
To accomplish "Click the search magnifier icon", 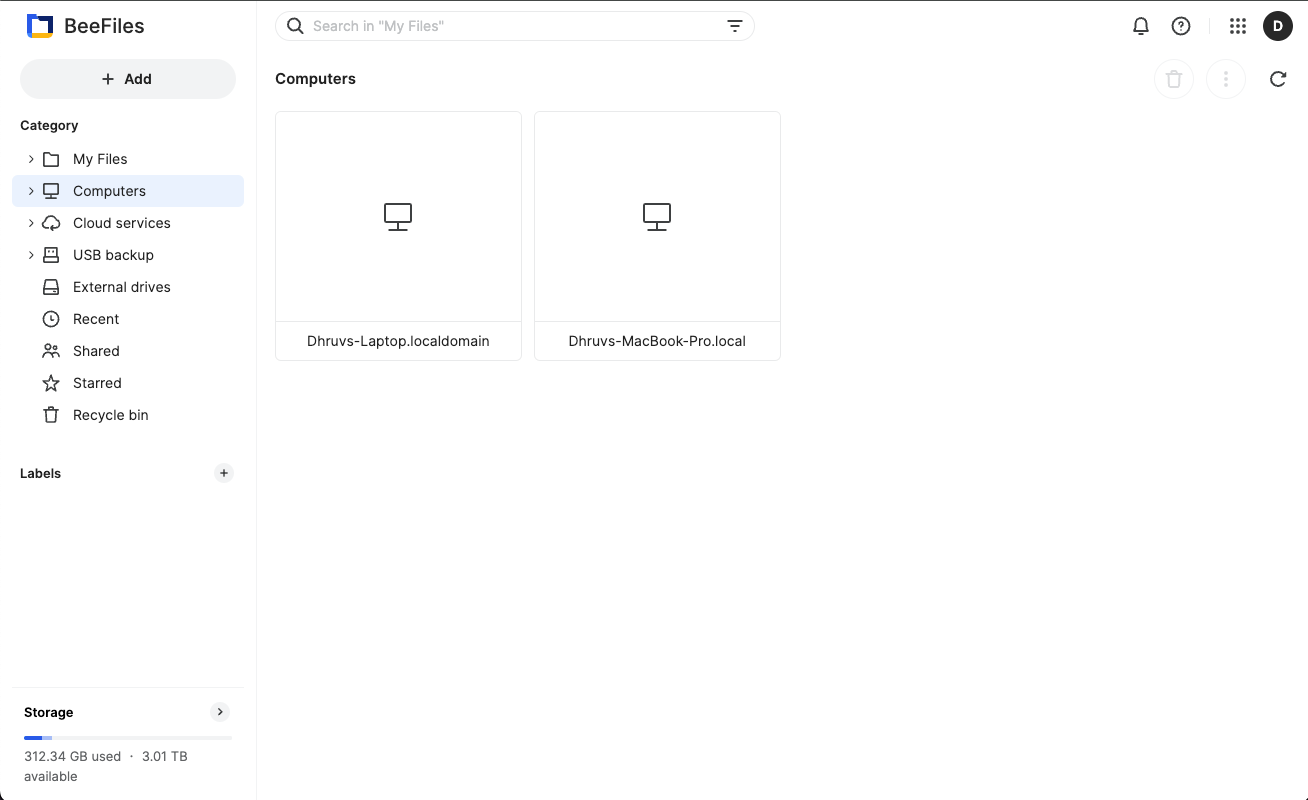I will coord(295,26).
